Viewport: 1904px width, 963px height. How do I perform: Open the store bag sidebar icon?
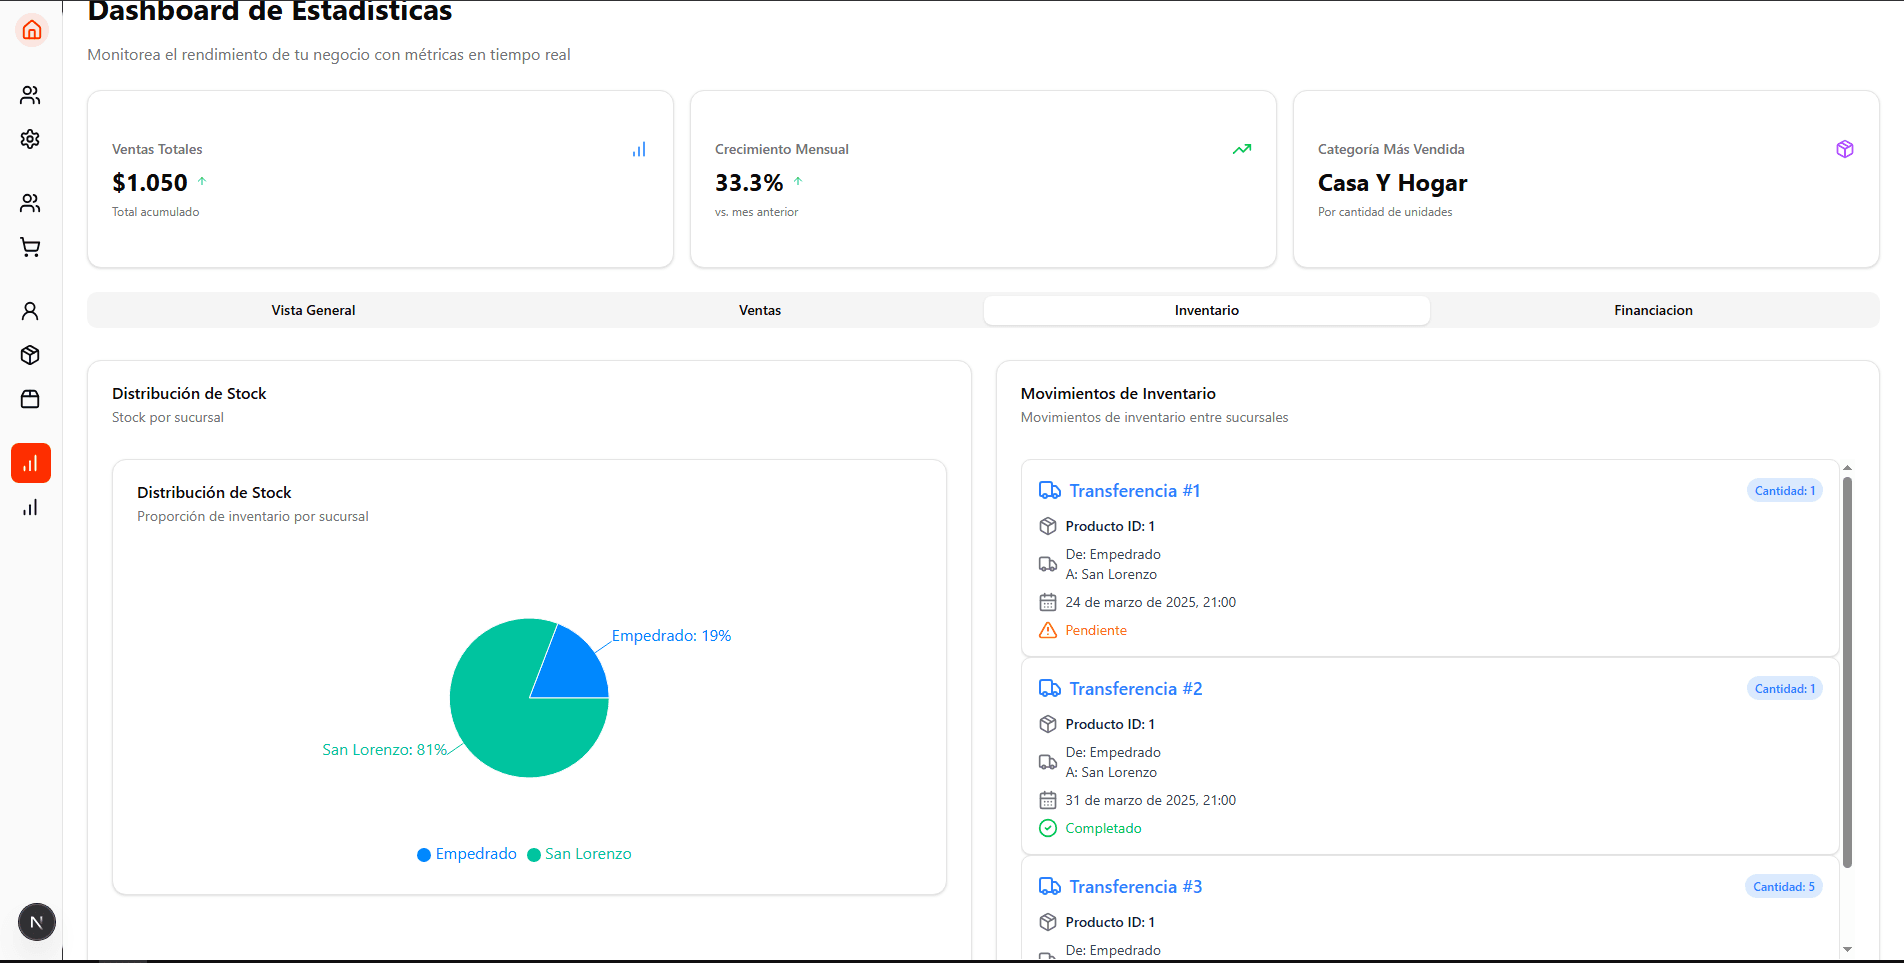[x=30, y=399]
